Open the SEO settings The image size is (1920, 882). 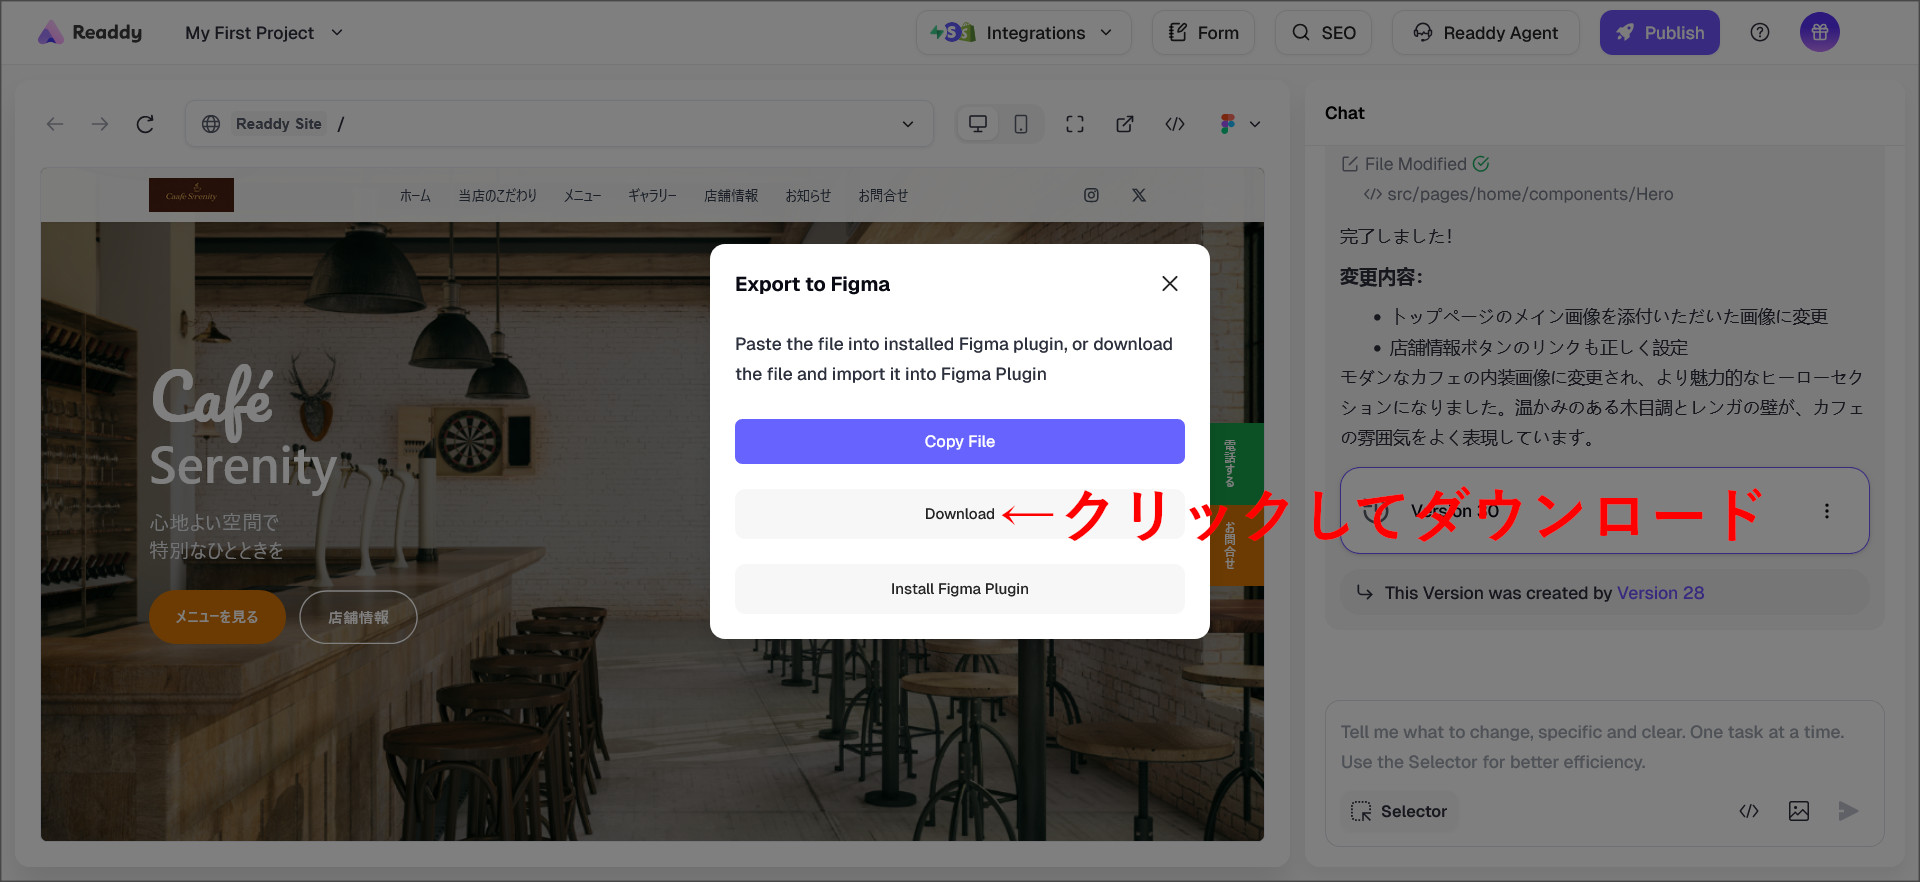[x=1323, y=33]
